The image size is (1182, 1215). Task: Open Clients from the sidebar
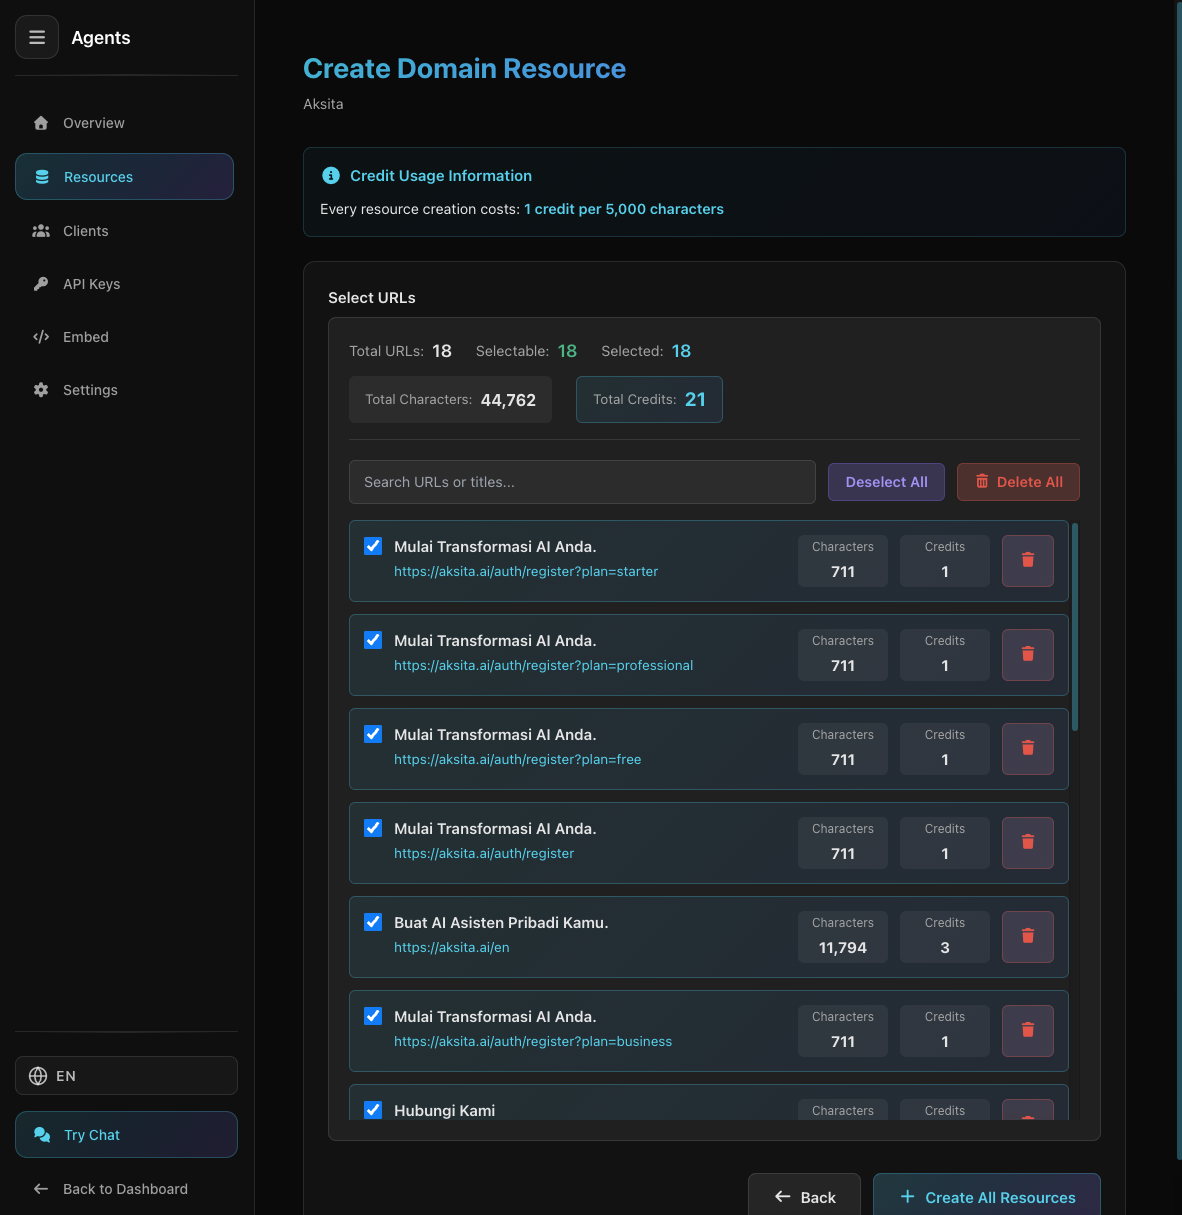click(x=86, y=230)
